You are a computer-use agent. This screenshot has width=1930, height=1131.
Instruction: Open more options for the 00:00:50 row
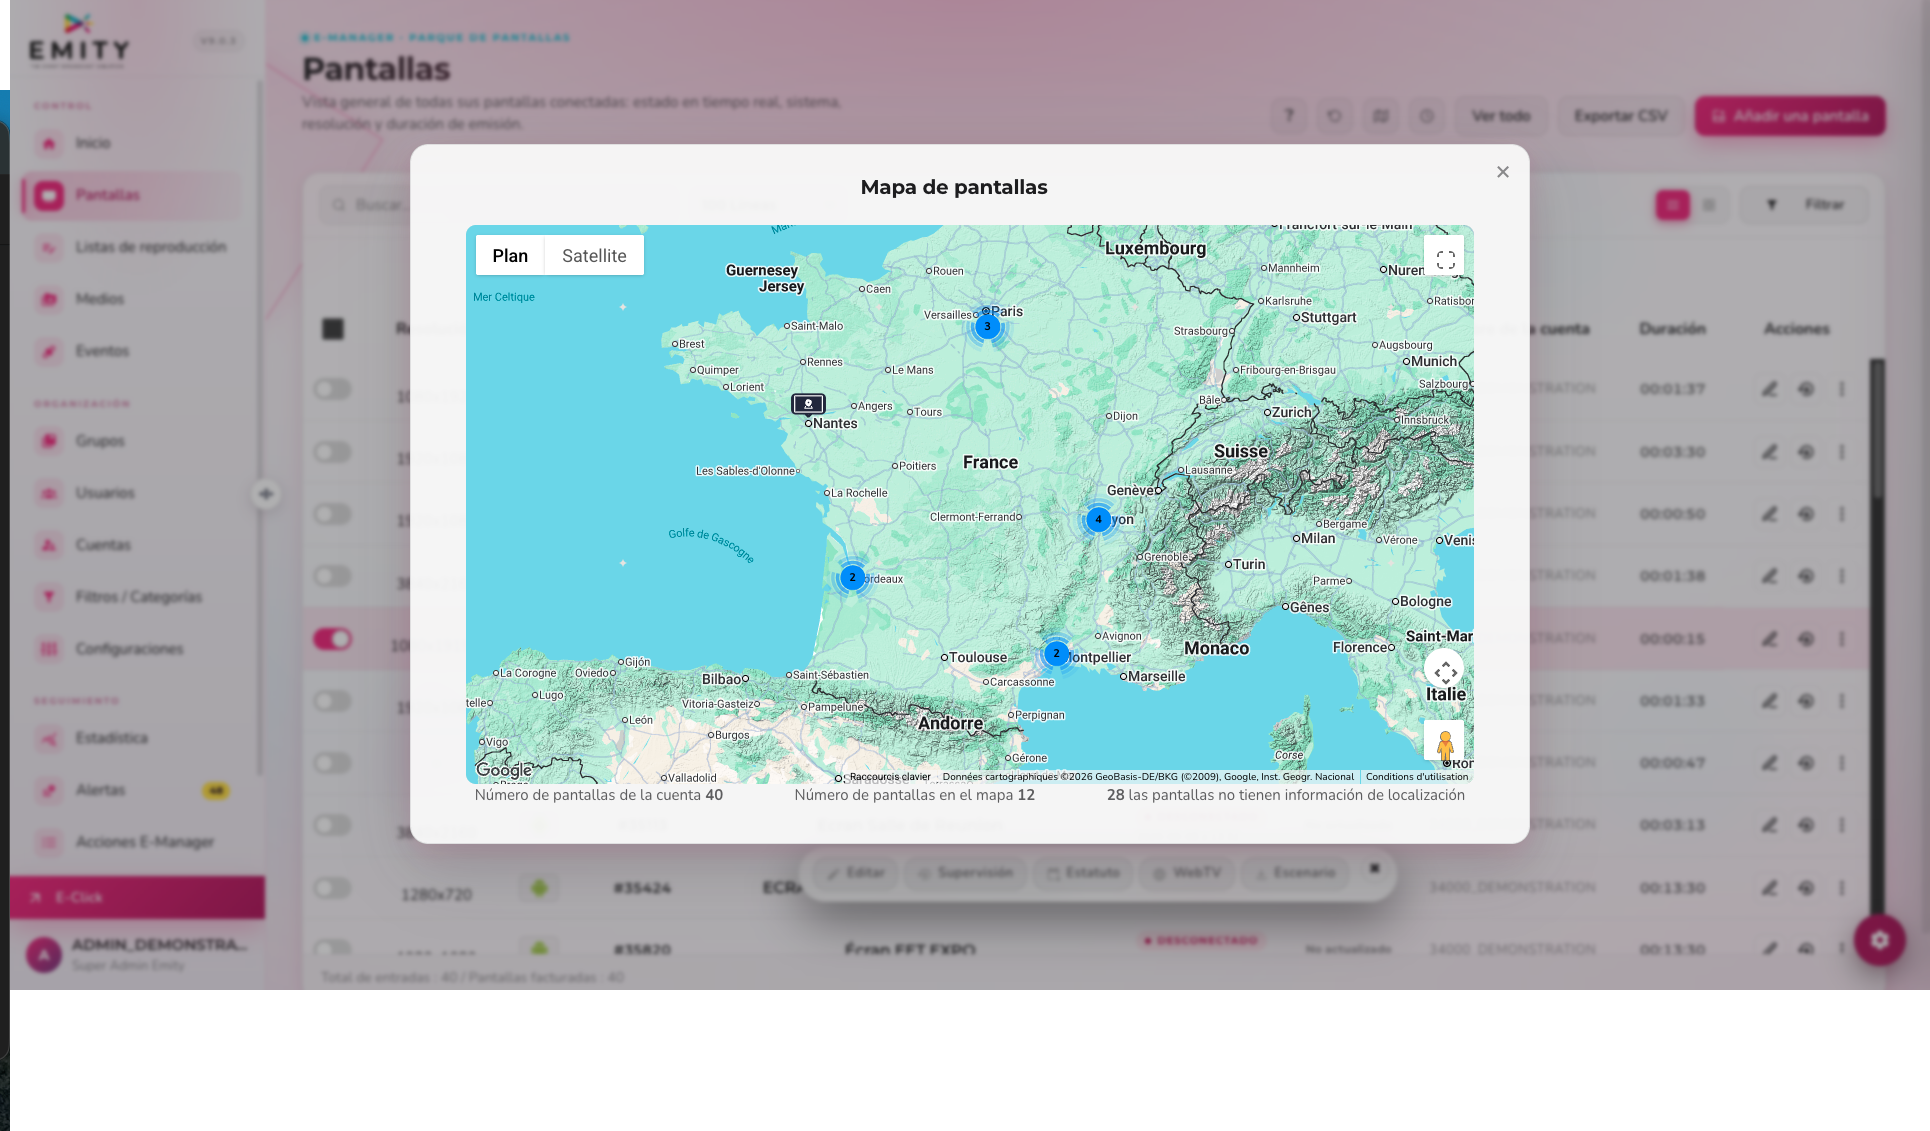click(x=1841, y=514)
